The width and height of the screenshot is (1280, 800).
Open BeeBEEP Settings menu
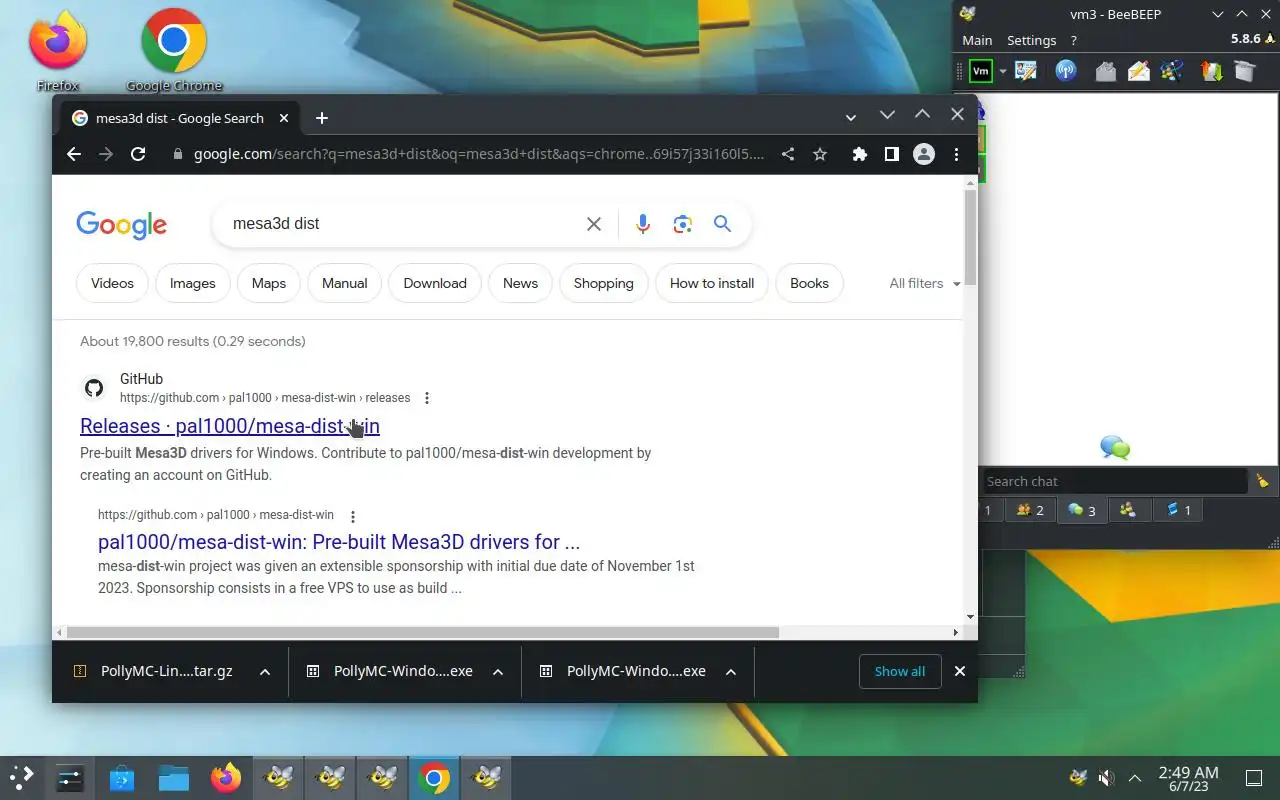pos(1031,40)
